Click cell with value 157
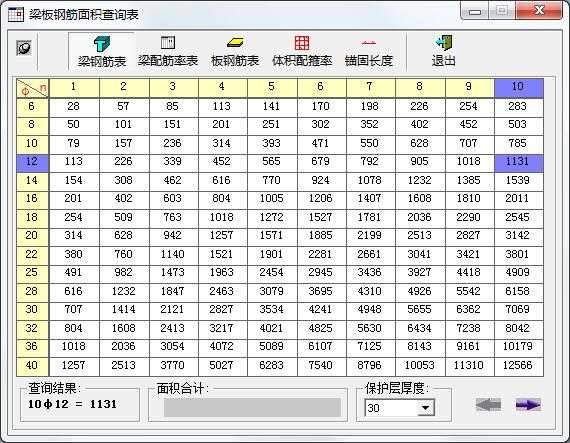Viewport: 570px width, 443px height. coord(124,144)
